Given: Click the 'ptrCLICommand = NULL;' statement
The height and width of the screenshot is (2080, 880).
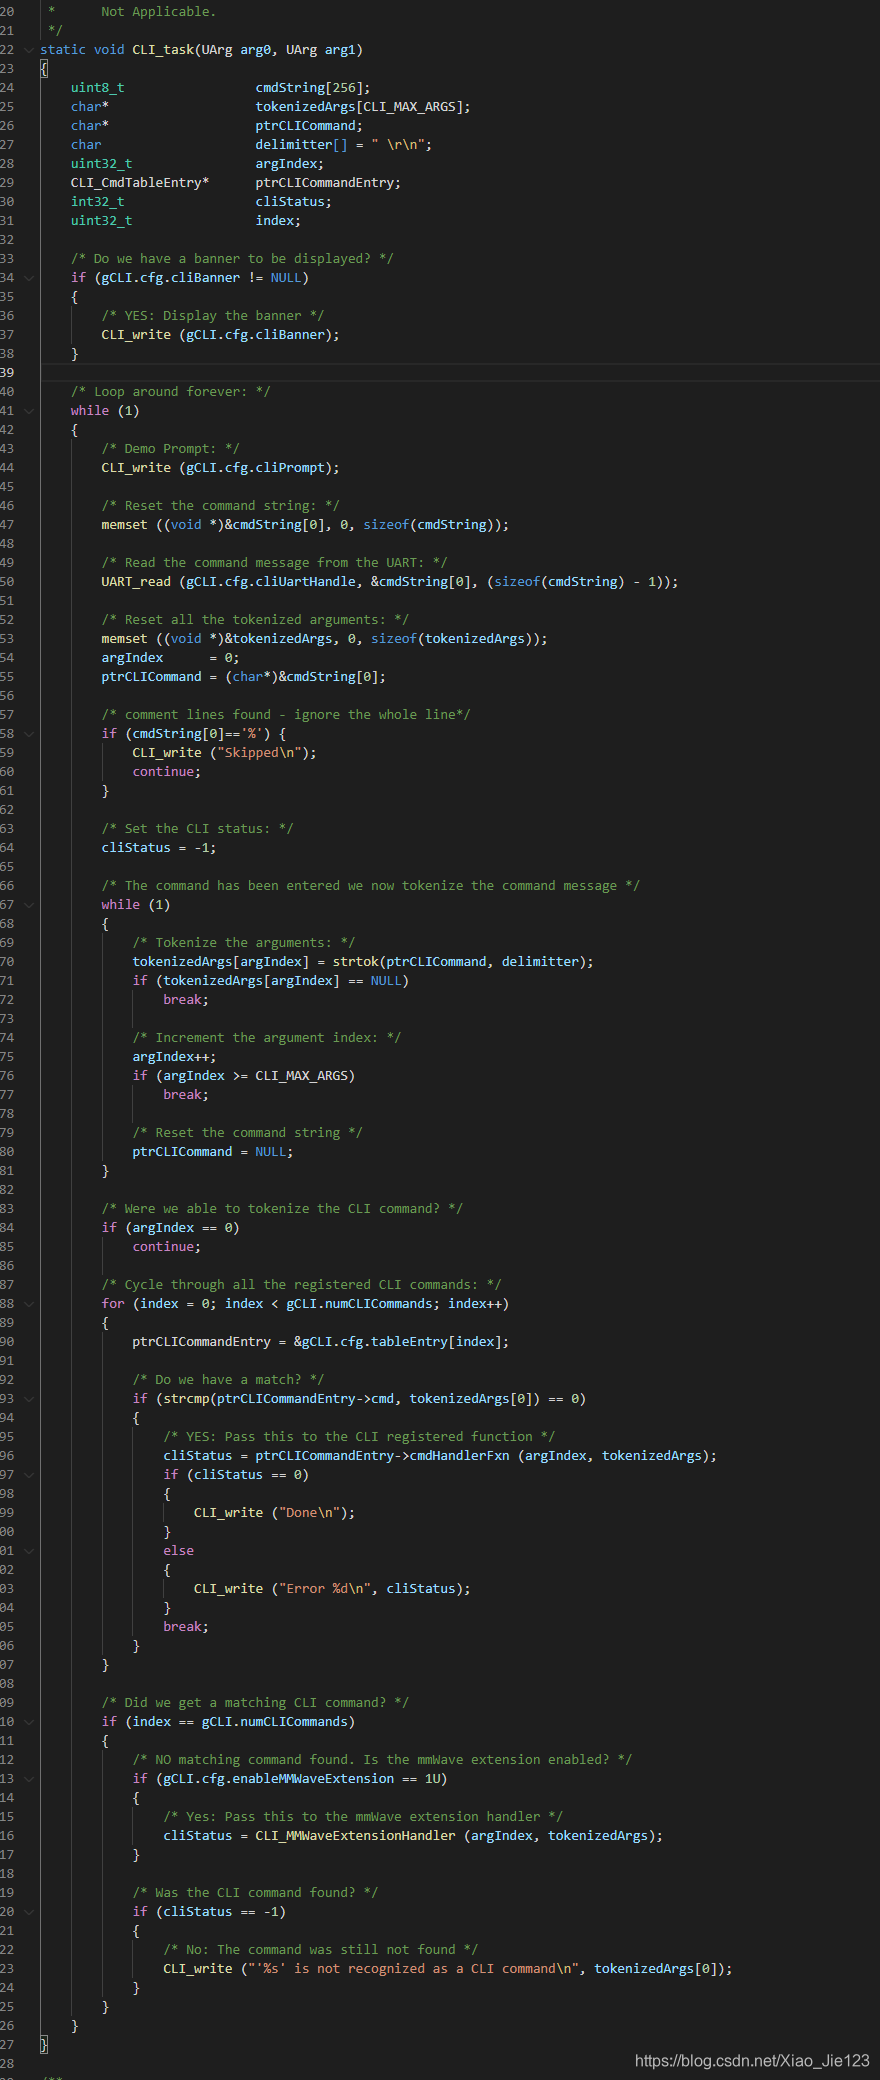Looking at the screenshot, I should (213, 1152).
